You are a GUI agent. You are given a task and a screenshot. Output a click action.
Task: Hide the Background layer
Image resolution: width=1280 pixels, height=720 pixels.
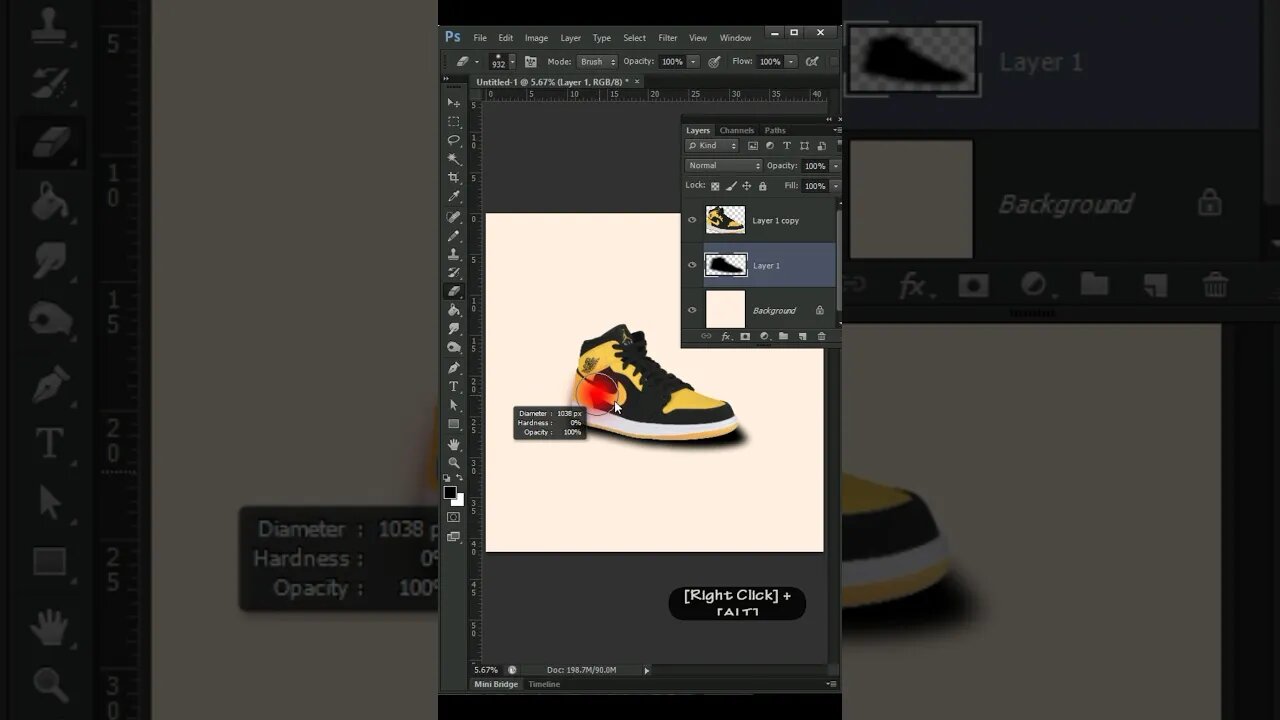[692, 310]
